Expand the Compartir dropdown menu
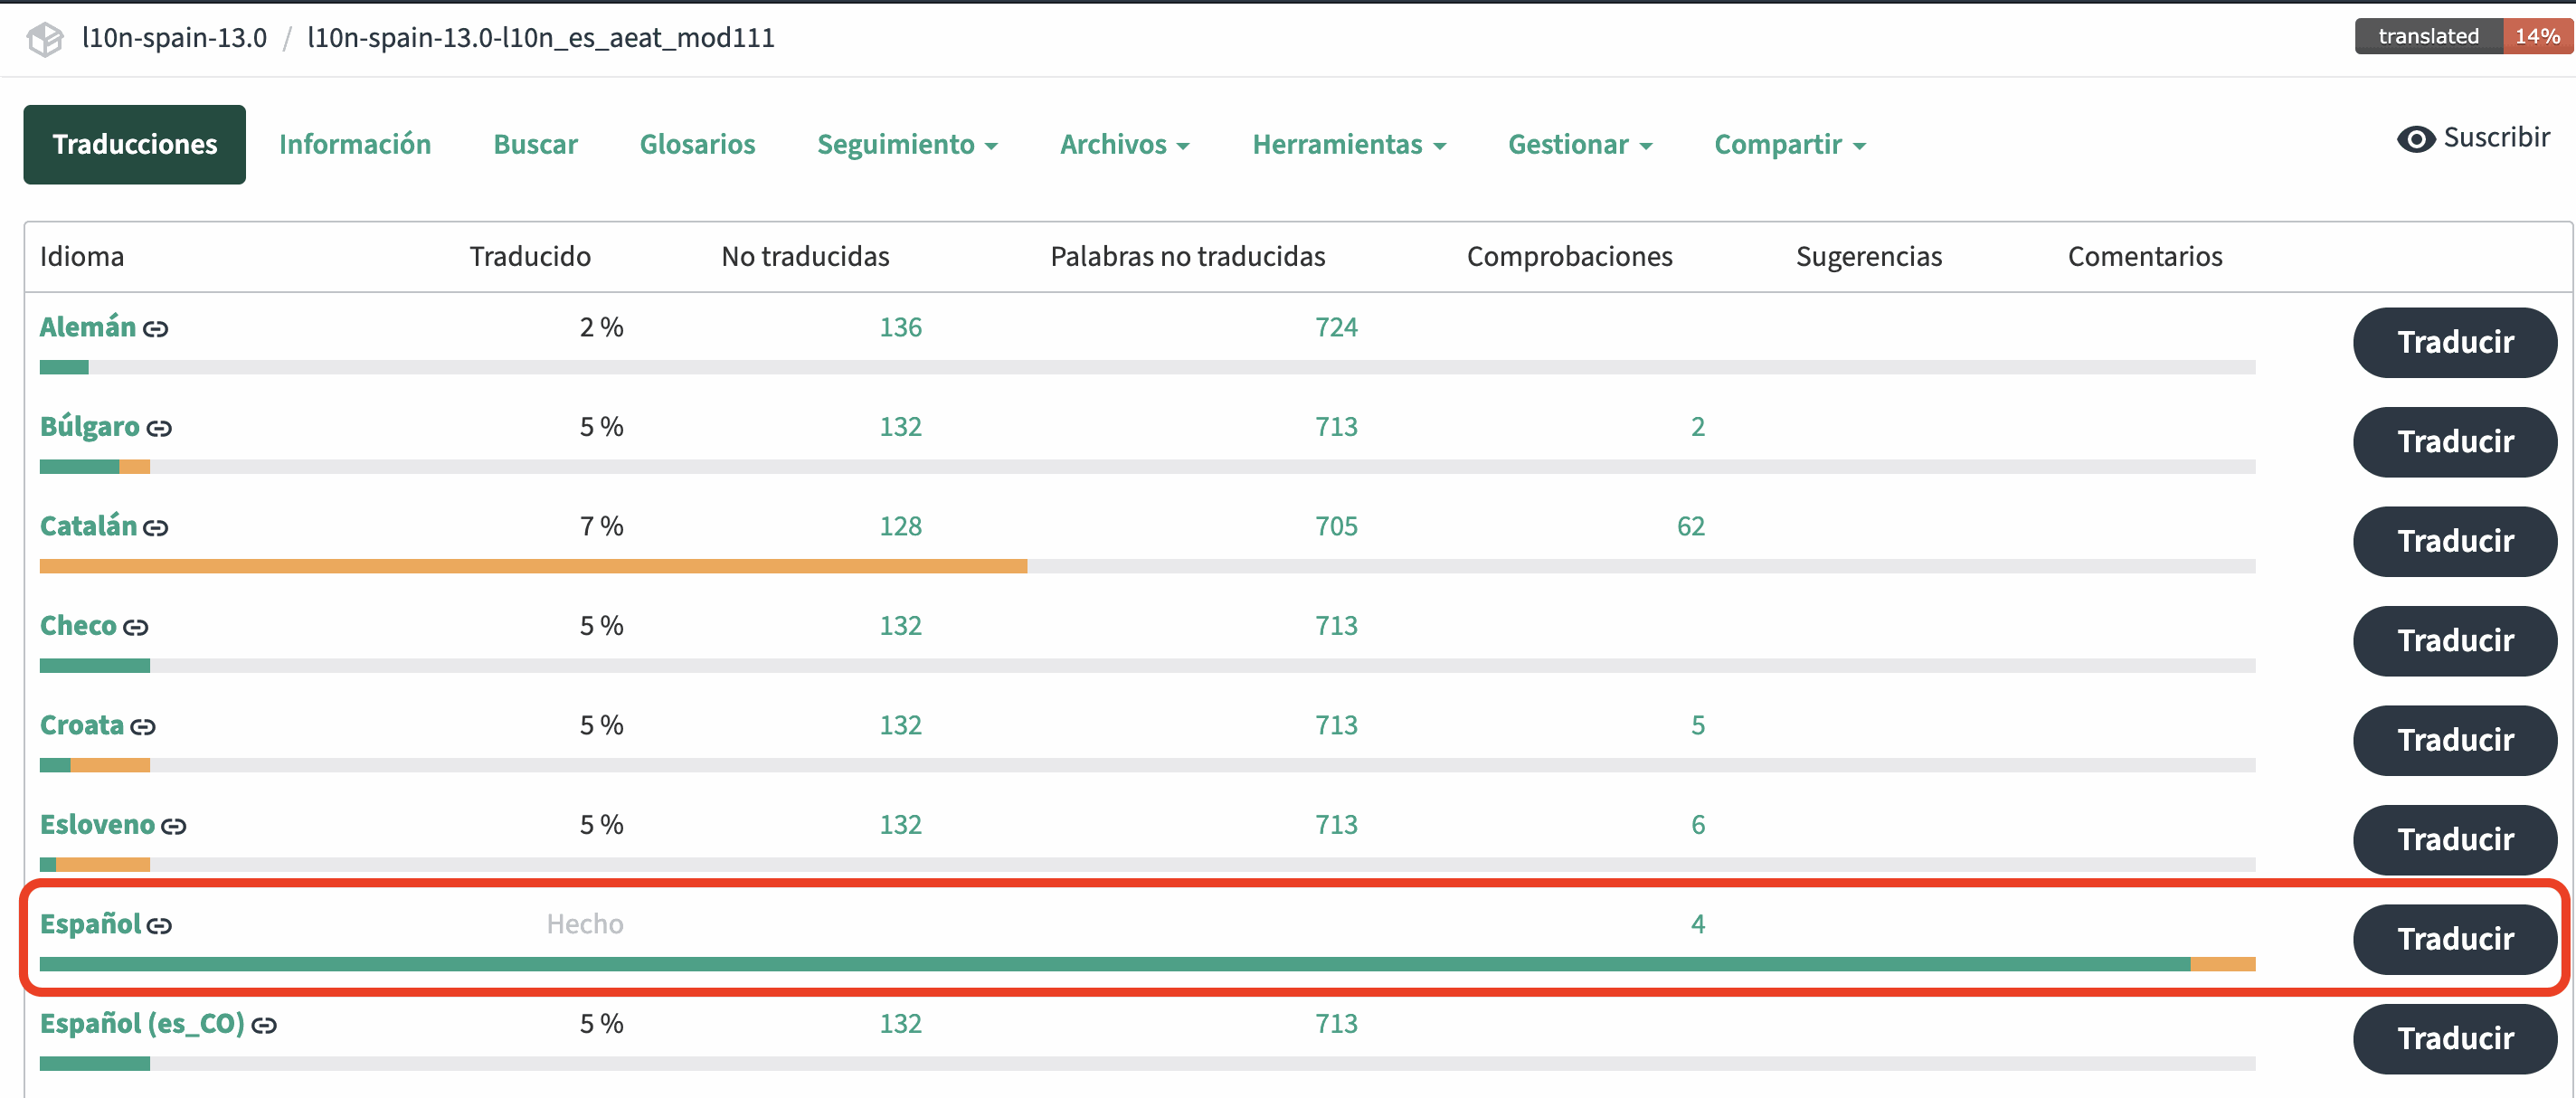 pyautogui.click(x=1789, y=145)
